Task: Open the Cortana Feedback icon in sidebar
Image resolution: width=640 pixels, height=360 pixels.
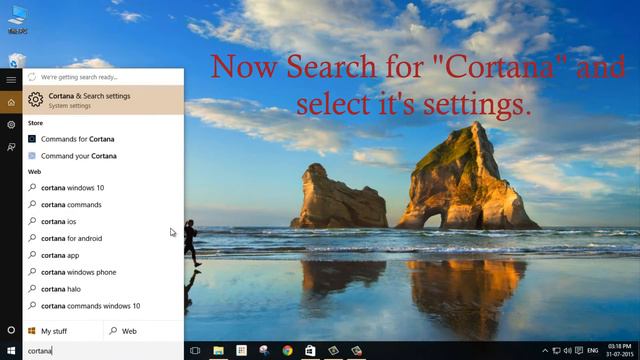Action: point(11,147)
